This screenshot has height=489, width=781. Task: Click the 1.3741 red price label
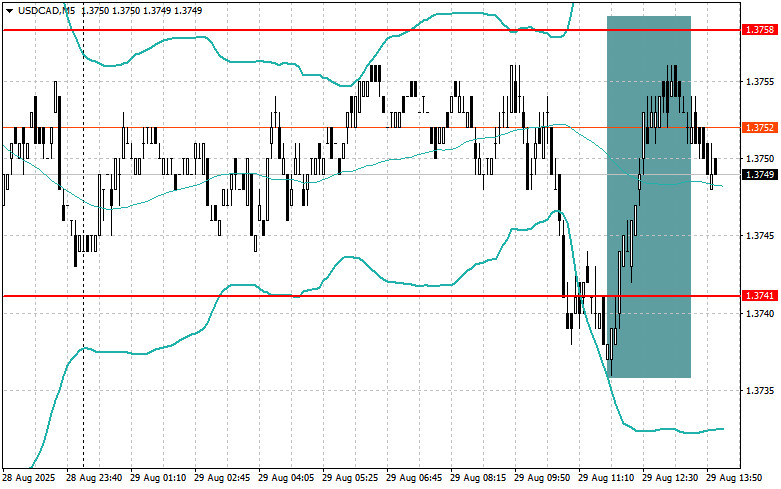(x=760, y=296)
